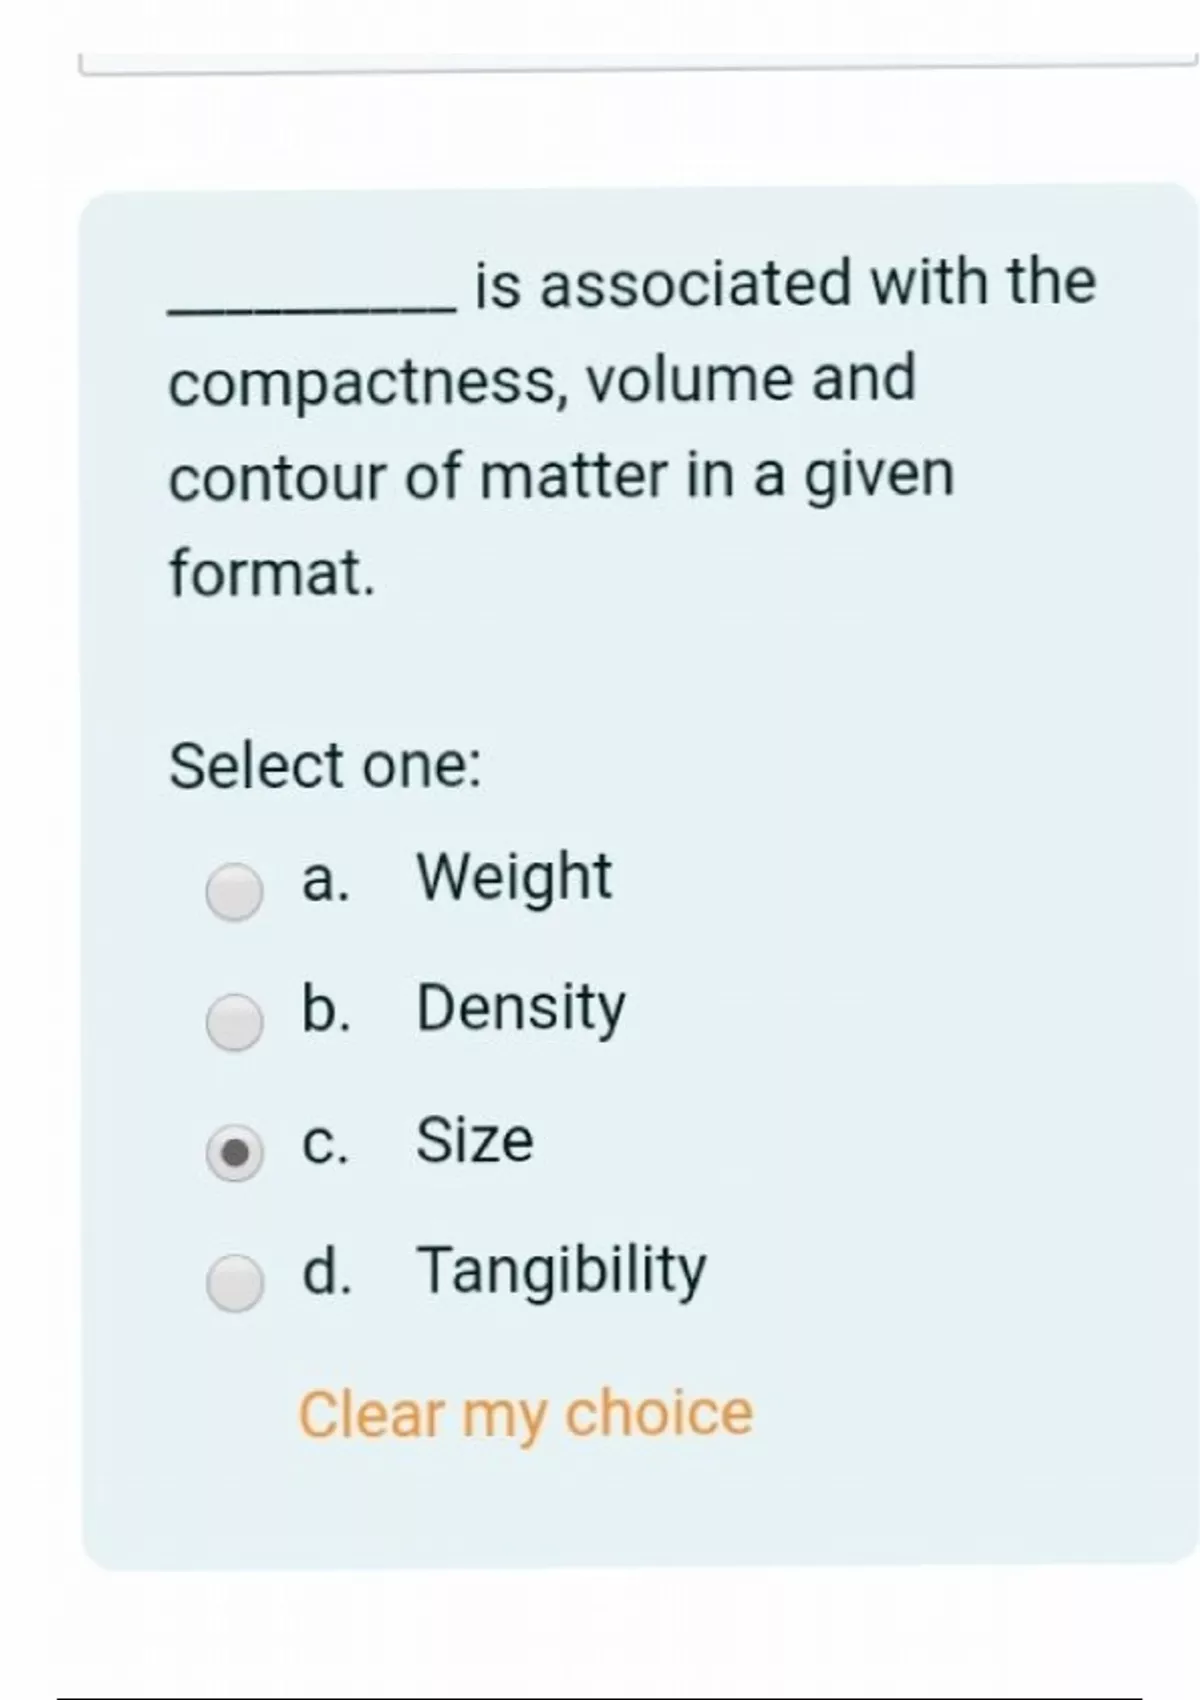Click the selected Size radio button
The height and width of the screenshot is (1700, 1200).
(x=235, y=1153)
